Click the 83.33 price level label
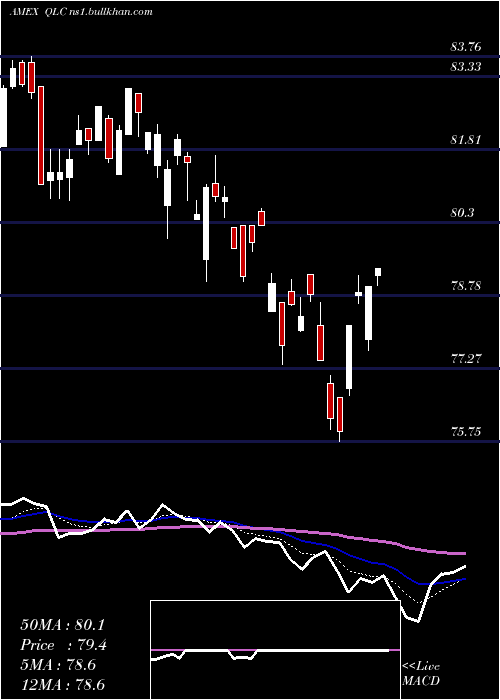The width and height of the screenshot is (500, 700). pyautogui.click(x=466, y=67)
